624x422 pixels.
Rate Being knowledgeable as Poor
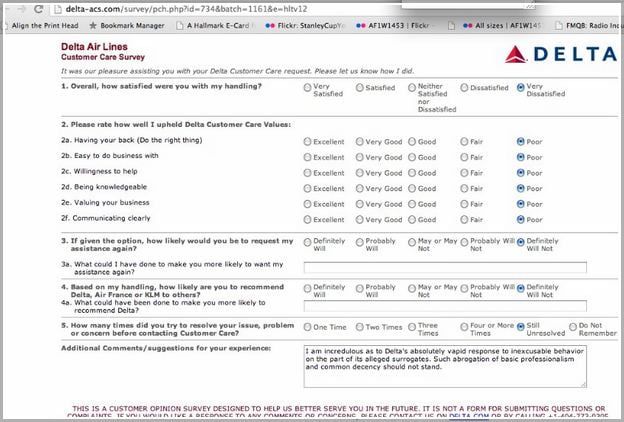(x=521, y=188)
